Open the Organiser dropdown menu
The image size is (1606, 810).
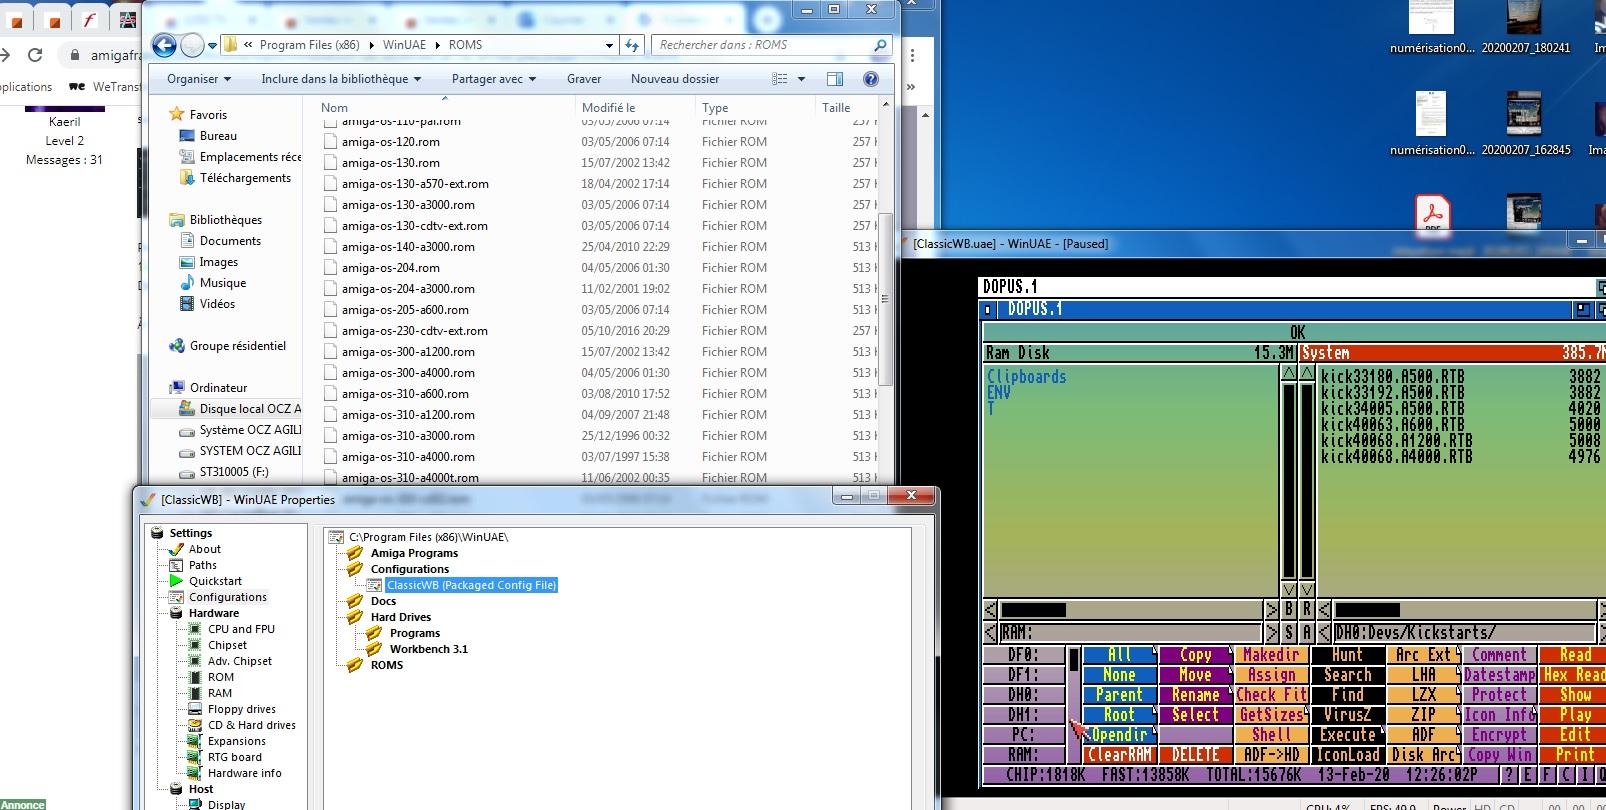point(199,79)
